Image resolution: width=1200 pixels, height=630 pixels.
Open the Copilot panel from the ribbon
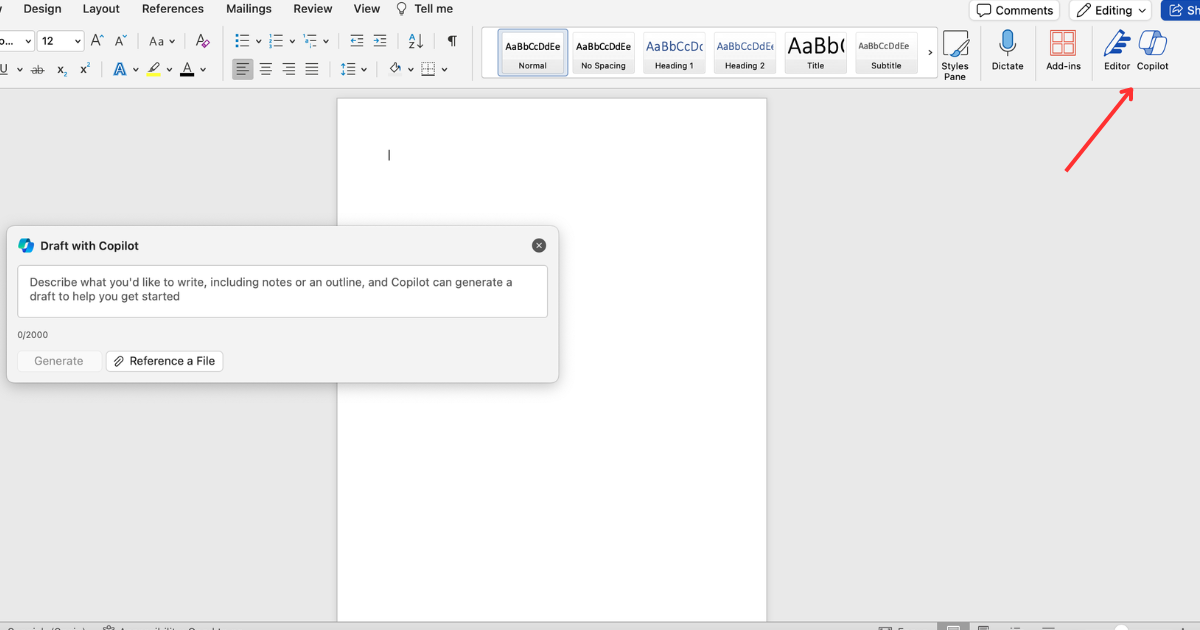pos(1152,50)
